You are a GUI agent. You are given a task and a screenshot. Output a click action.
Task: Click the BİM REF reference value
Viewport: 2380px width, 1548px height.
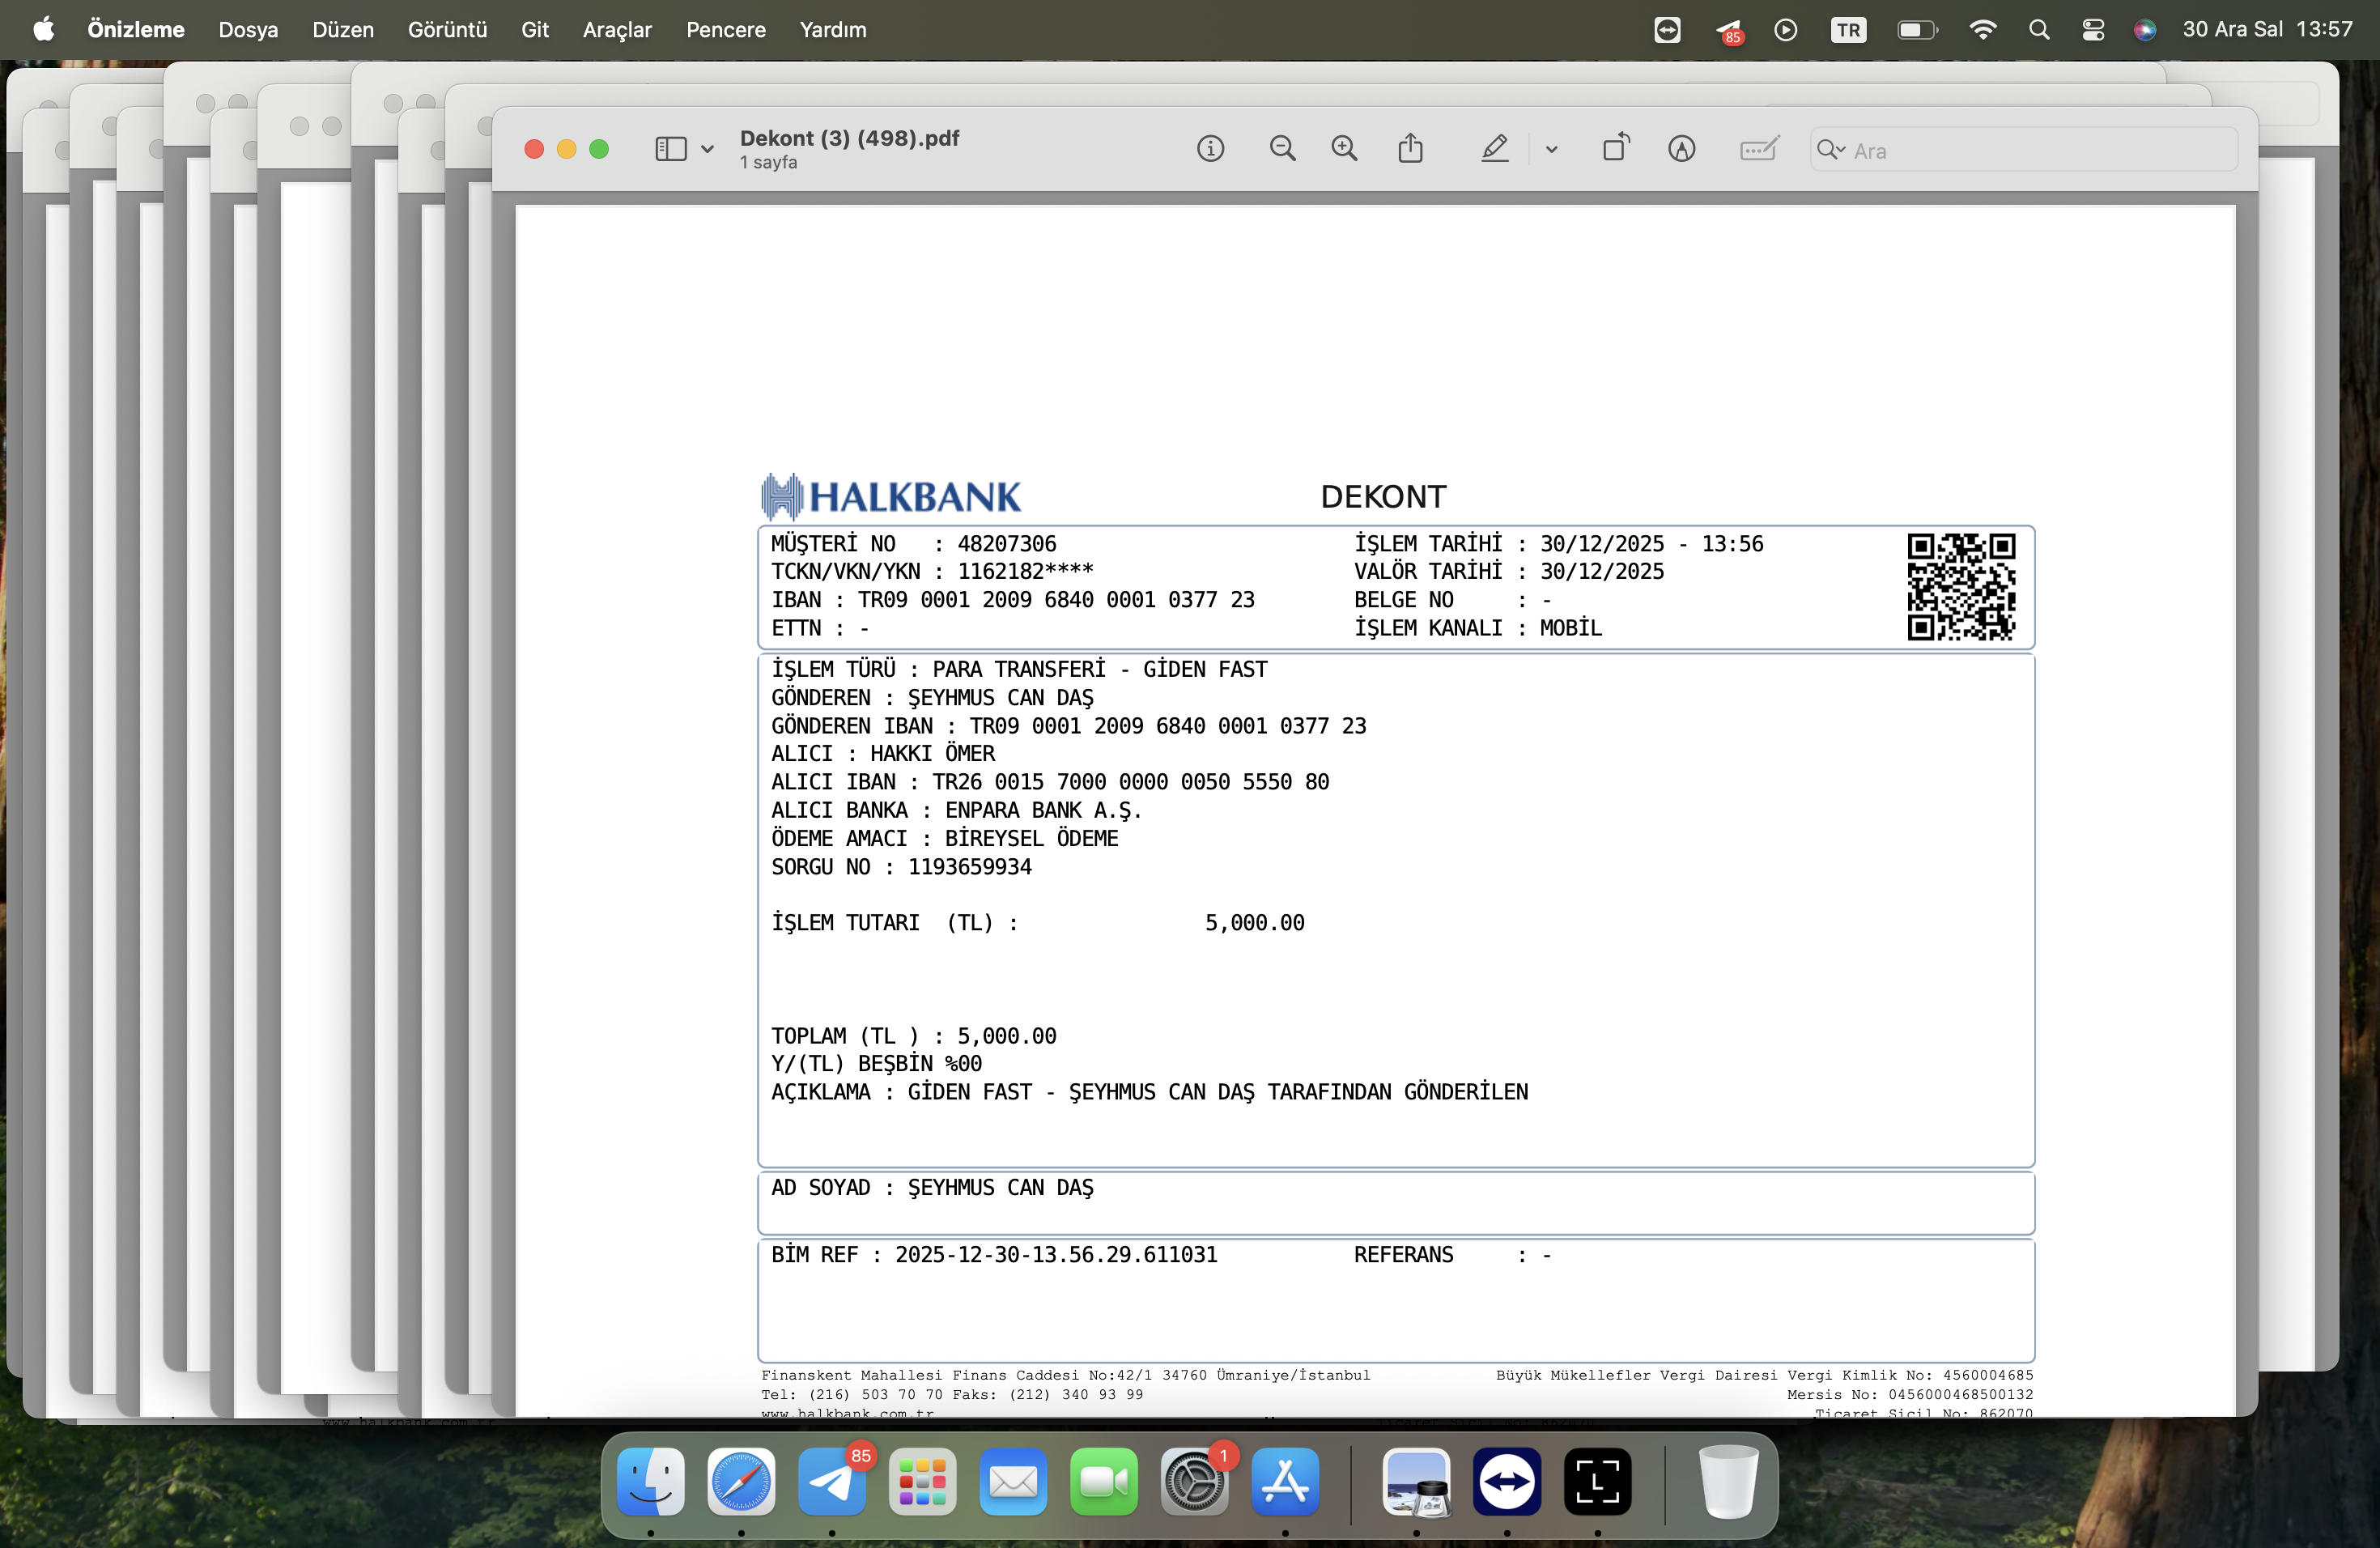pyautogui.click(x=1056, y=1254)
